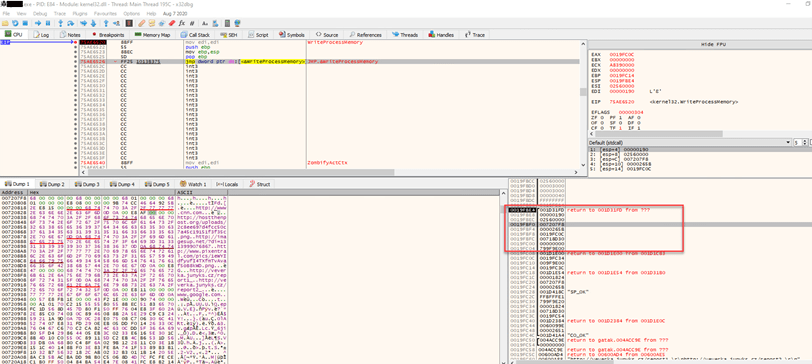Switch to the Symbols tab
This screenshot has width=812, height=364.
tap(292, 35)
